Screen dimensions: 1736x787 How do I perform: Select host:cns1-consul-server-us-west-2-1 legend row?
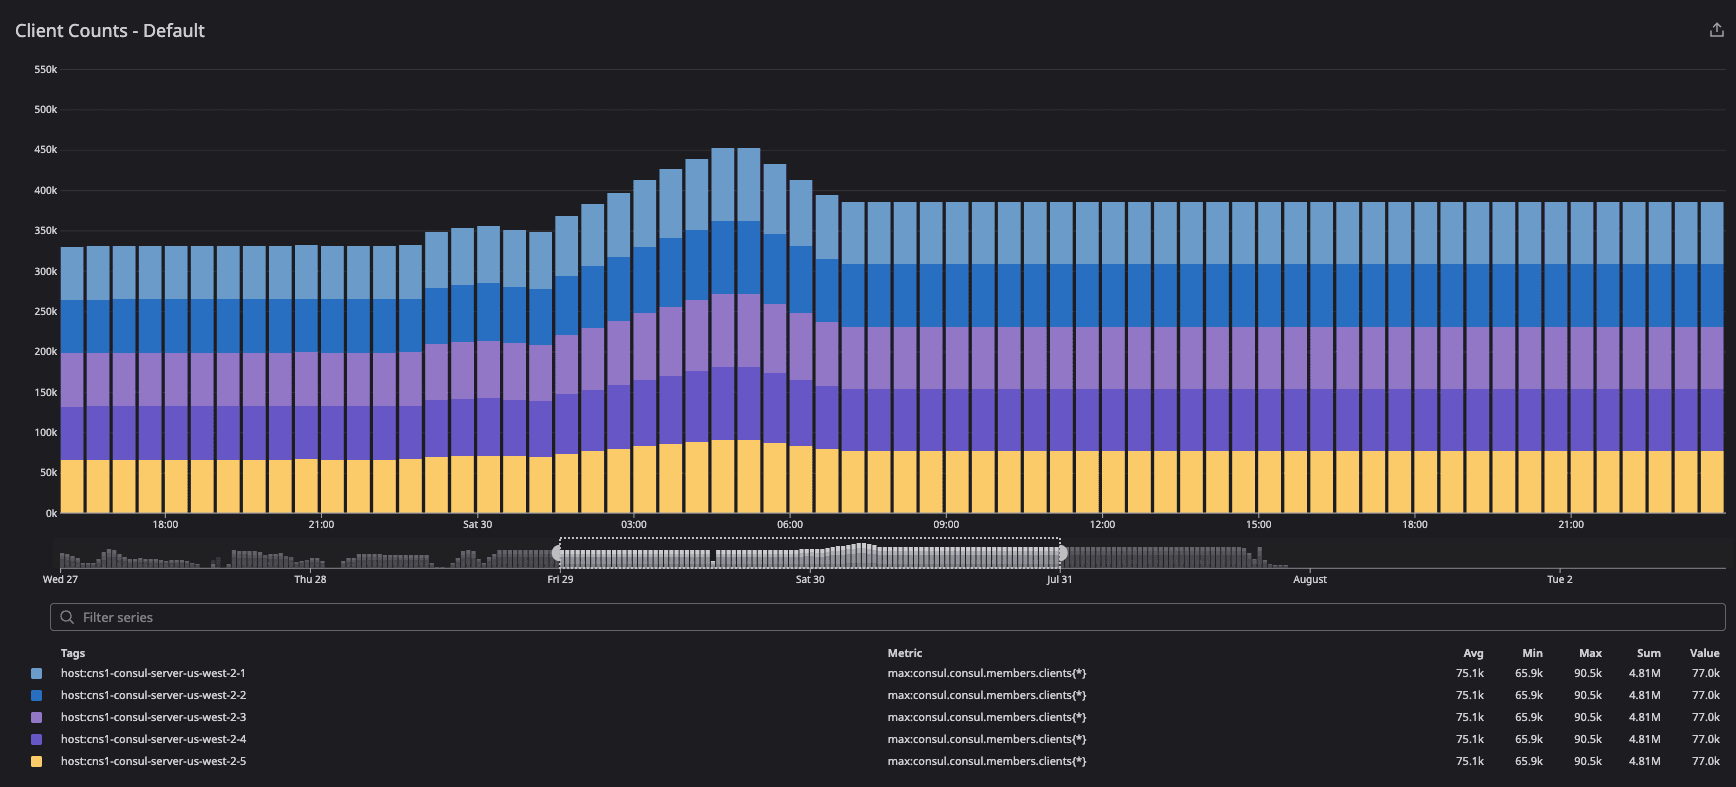coord(153,673)
